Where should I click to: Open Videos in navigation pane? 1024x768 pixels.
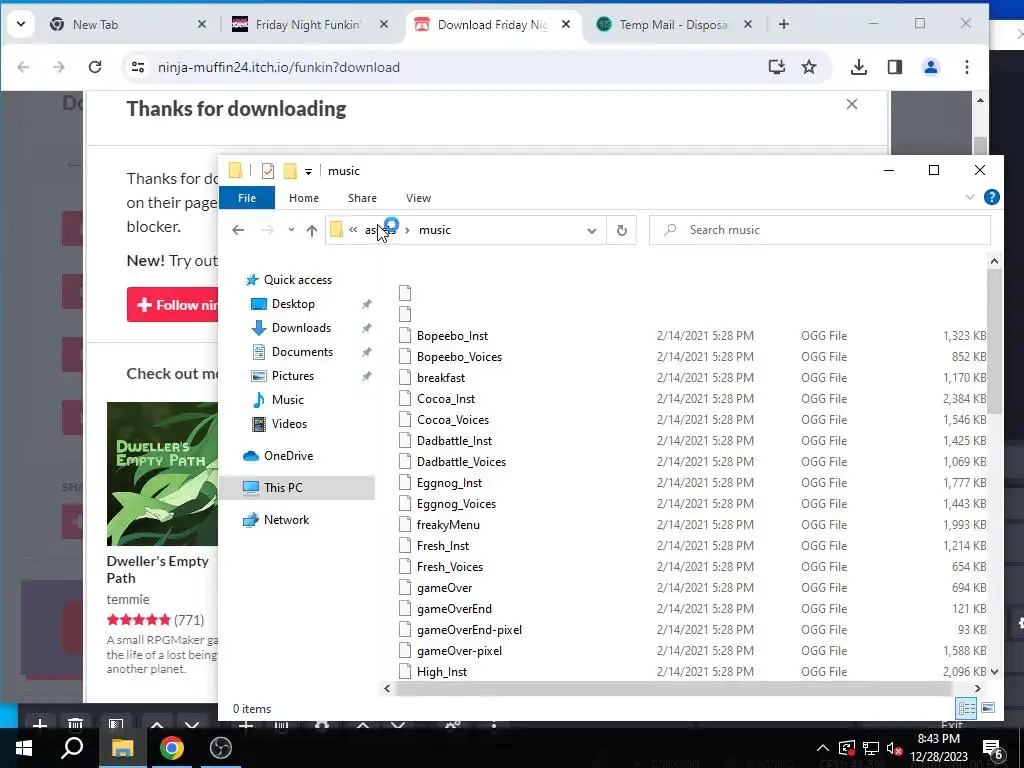(x=289, y=424)
